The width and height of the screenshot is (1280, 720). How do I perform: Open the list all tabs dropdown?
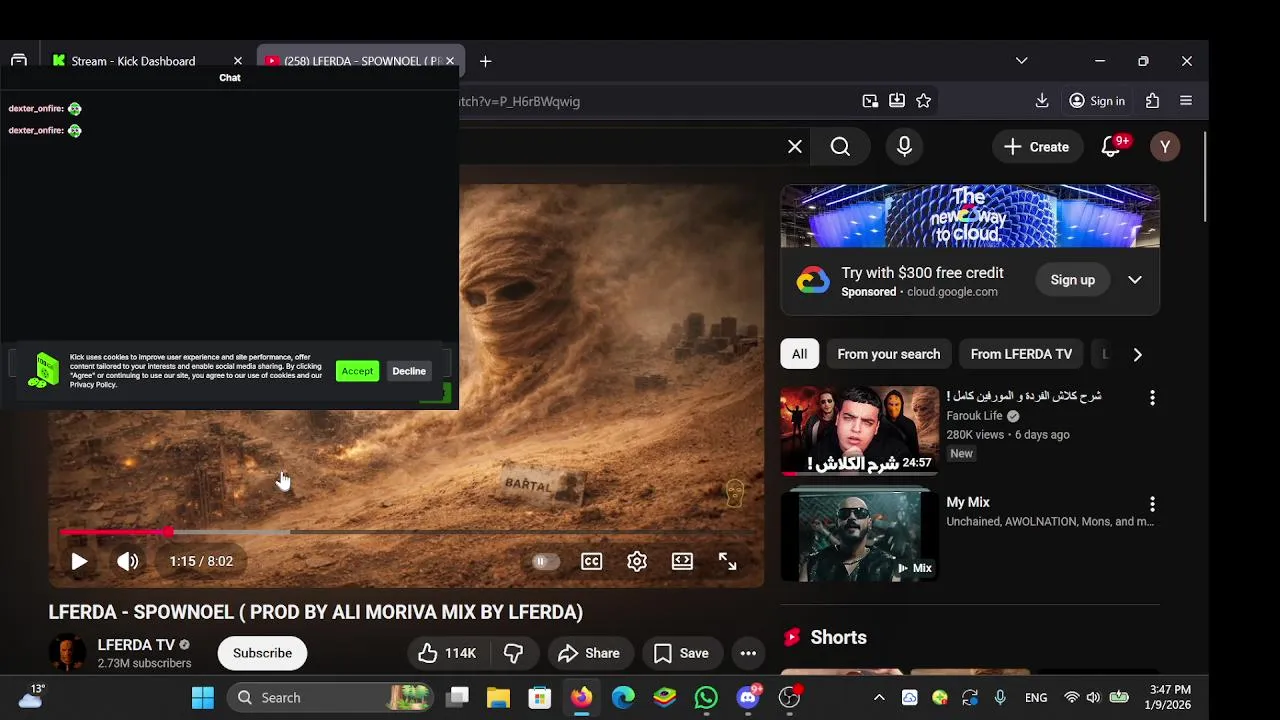[1021, 61]
